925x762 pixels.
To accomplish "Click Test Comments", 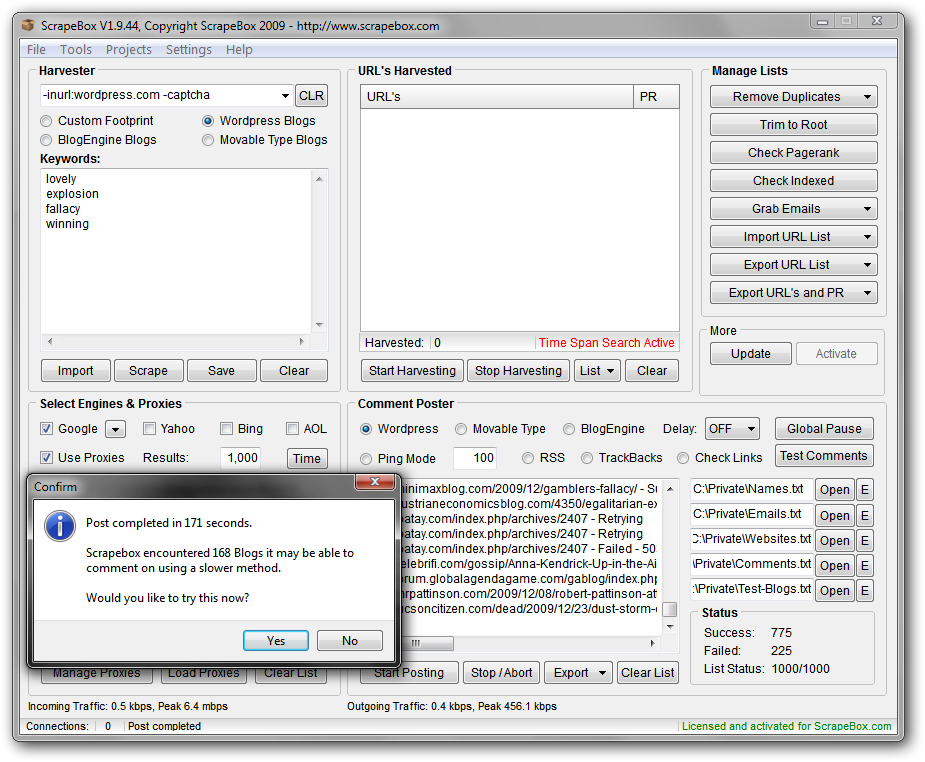I will (824, 456).
